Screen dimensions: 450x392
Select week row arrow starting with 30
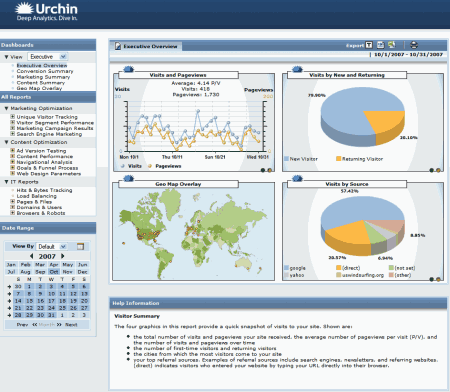click(x=9, y=287)
